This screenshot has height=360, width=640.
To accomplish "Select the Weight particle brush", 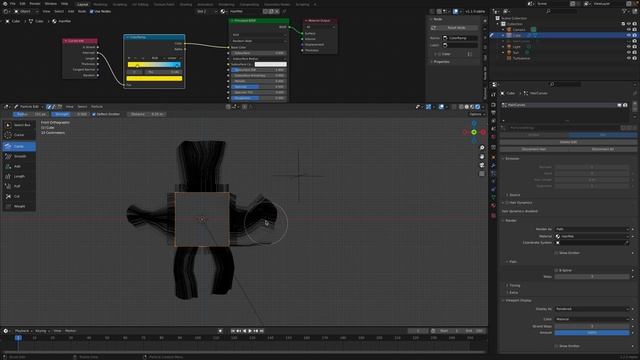I will coord(19,206).
